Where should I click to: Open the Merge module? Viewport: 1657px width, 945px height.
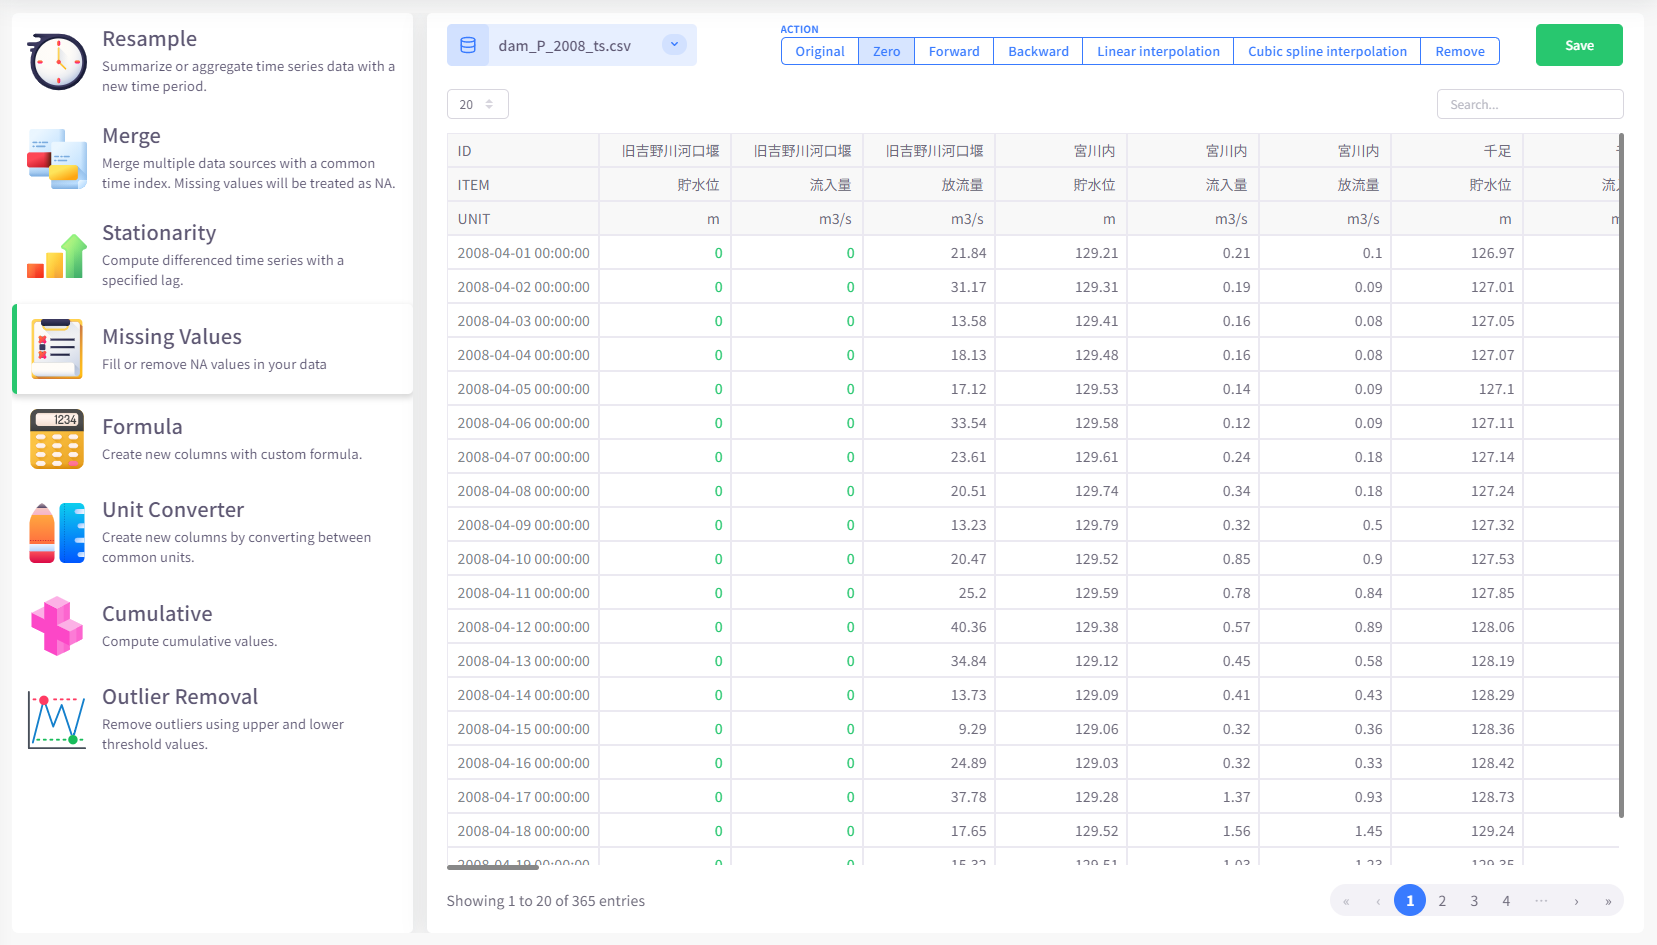click(212, 159)
